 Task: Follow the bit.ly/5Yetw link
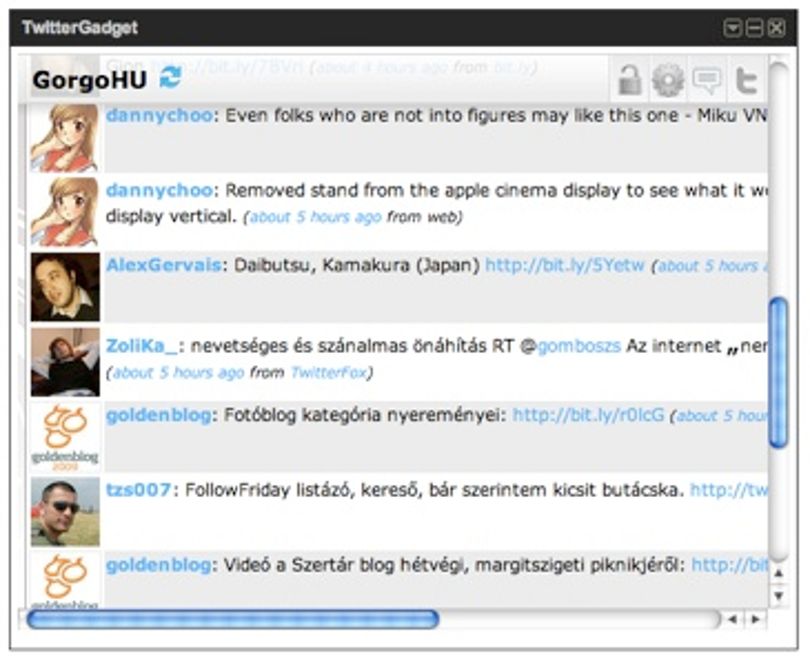tap(565, 265)
